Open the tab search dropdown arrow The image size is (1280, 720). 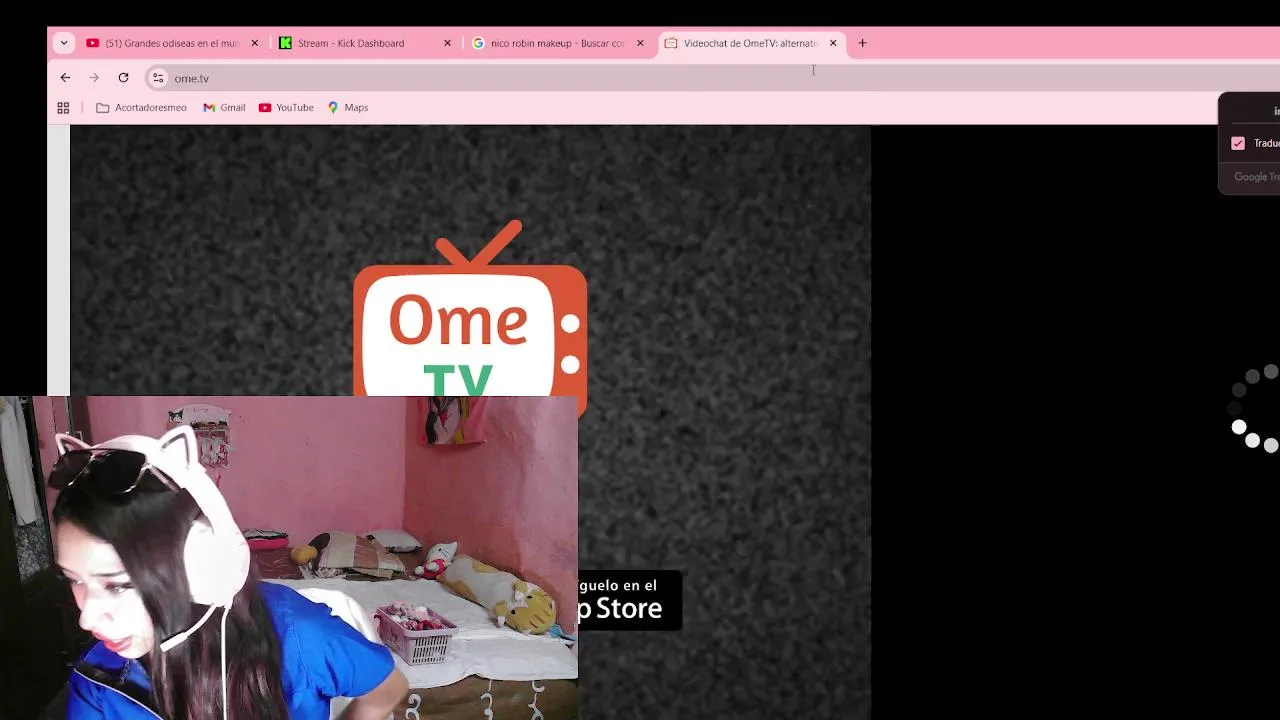(x=64, y=43)
